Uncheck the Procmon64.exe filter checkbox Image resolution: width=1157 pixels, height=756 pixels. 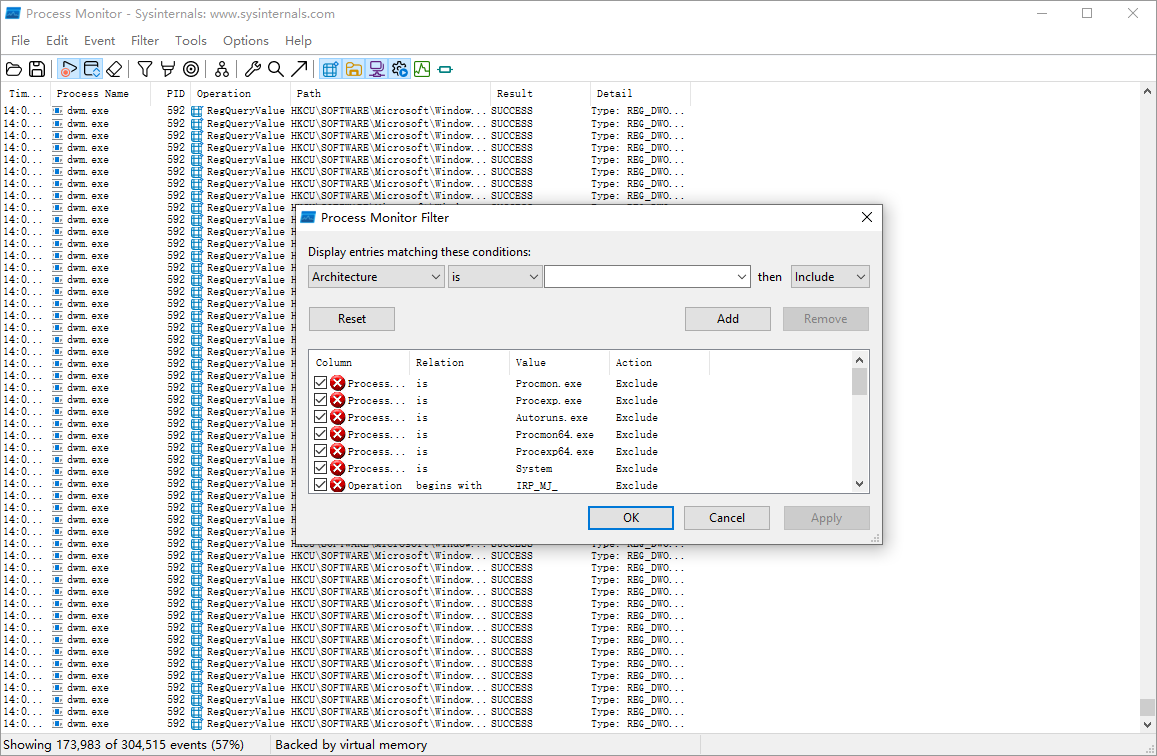point(320,434)
